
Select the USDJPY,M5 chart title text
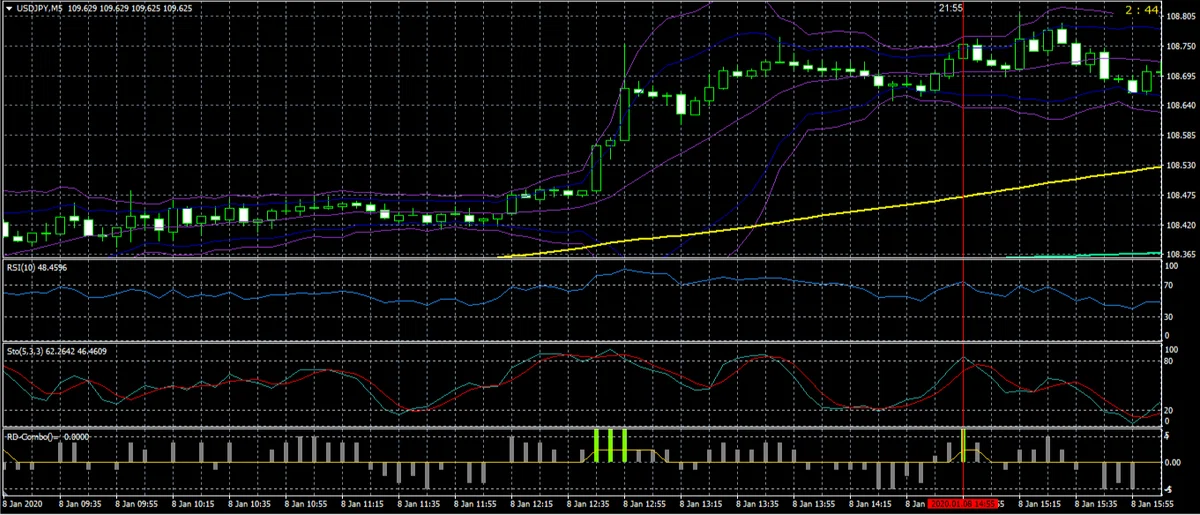[x=40, y=8]
